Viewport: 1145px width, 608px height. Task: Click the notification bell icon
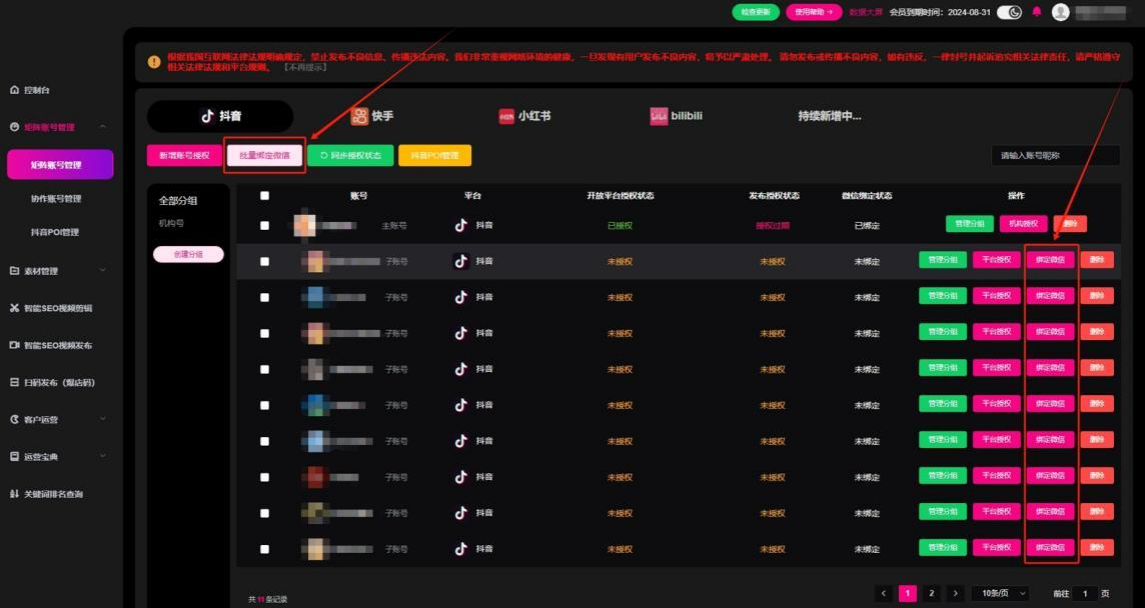pos(1036,12)
